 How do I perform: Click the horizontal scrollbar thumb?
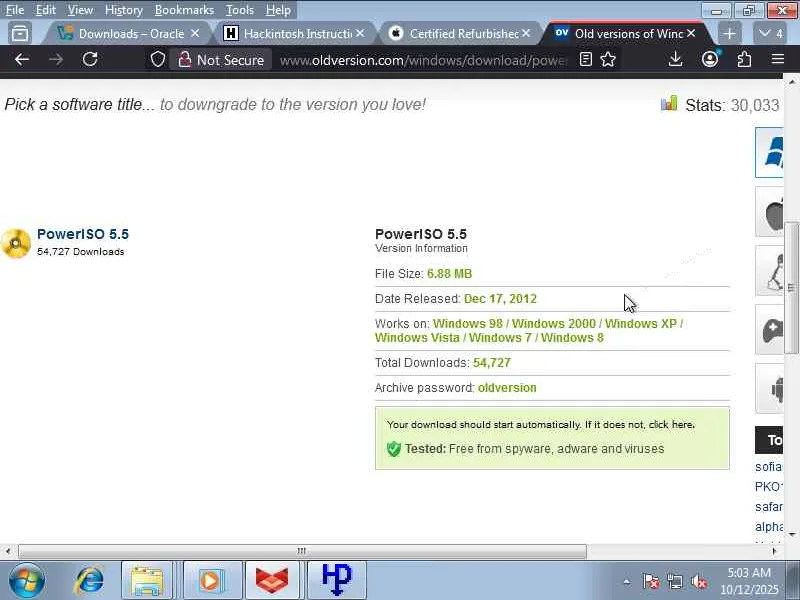pos(302,551)
